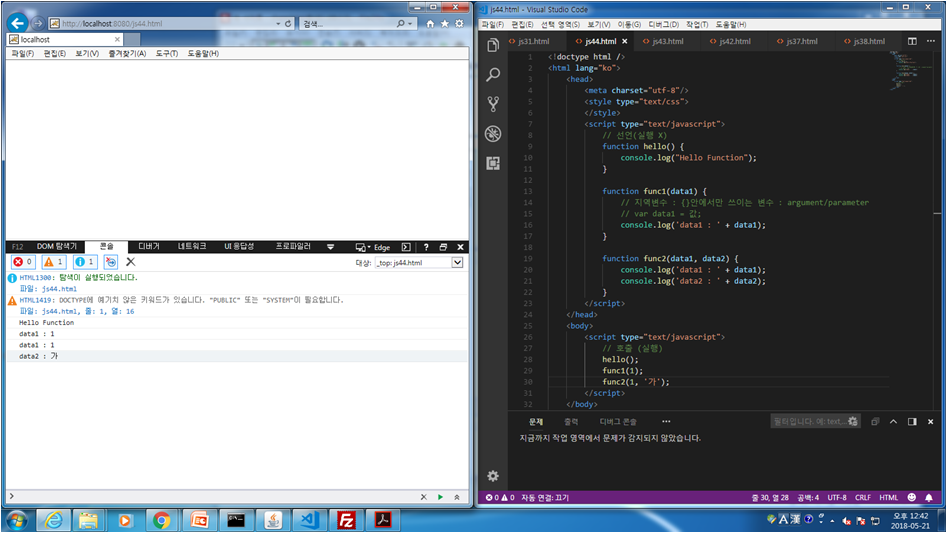This screenshot has width=947, height=533.
Task: Click the split editor icon in VS Code
Action: point(912,41)
